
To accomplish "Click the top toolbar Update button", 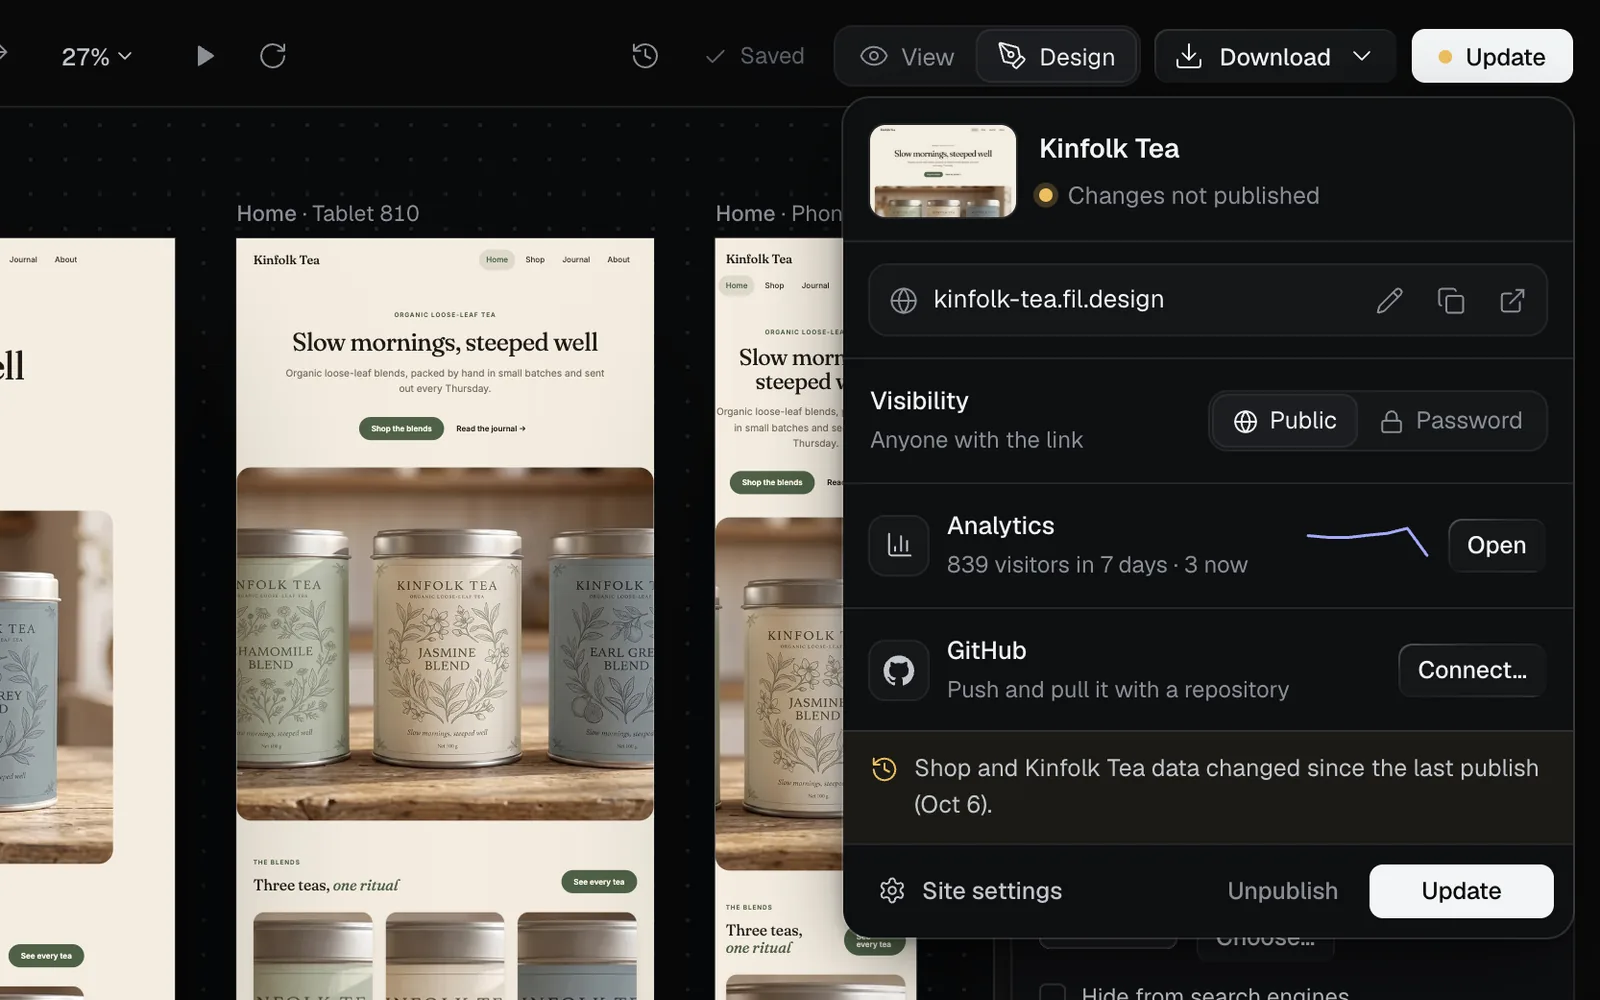I will (1492, 57).
